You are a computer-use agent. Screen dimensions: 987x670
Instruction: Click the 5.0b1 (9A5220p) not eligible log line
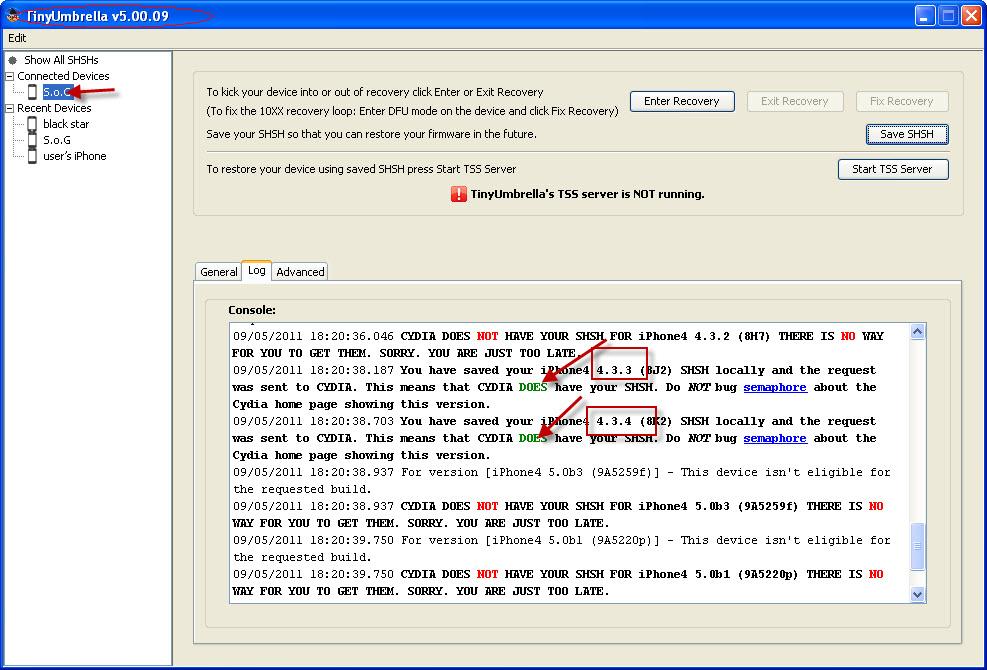[561, 548]
